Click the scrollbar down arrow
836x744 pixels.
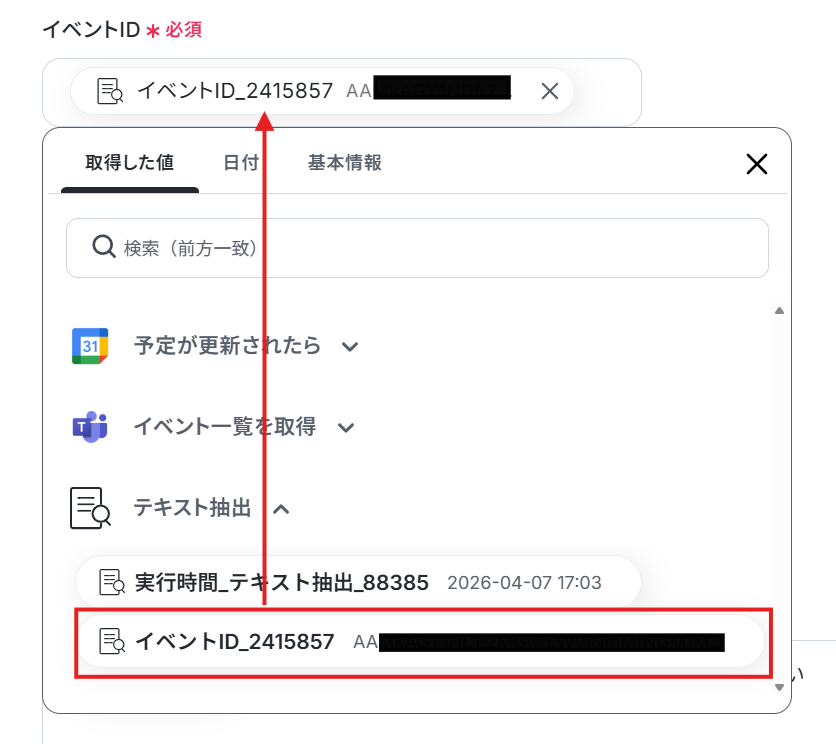coord(779,687)
